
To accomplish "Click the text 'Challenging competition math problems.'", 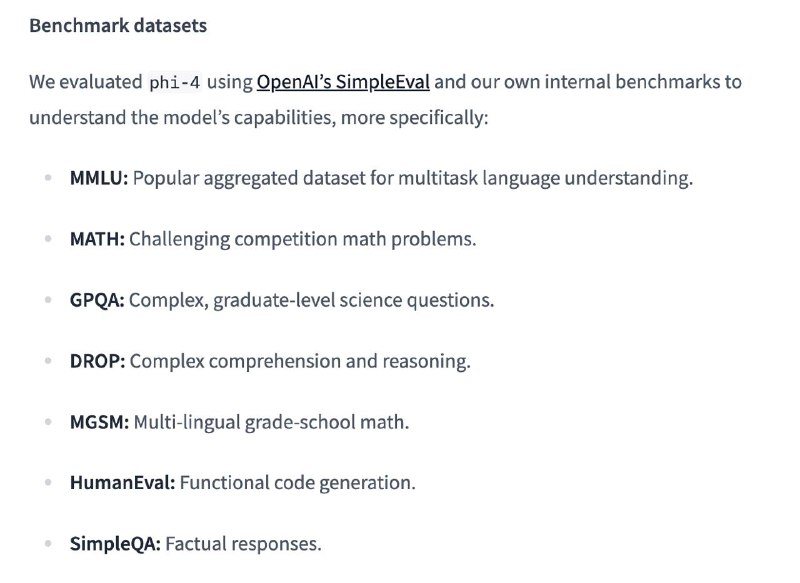I will [303, 239].
